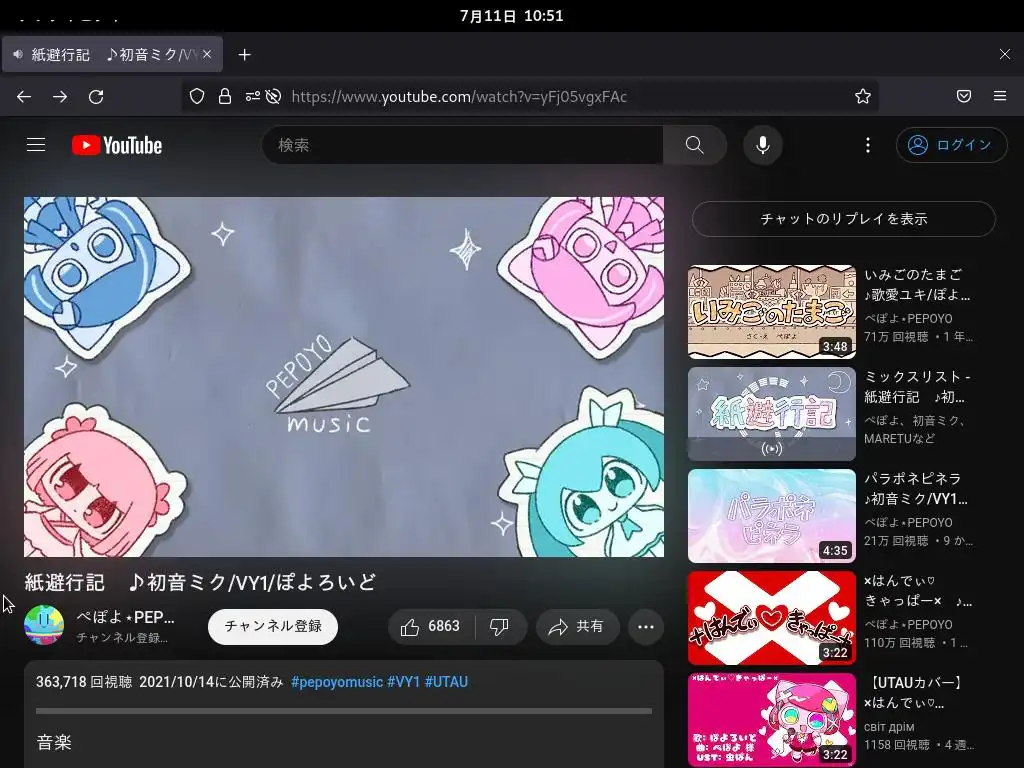Screen dimensions: 1024x768
Task: Click the ミックスリスト title text
Action: tap(917, 387)
